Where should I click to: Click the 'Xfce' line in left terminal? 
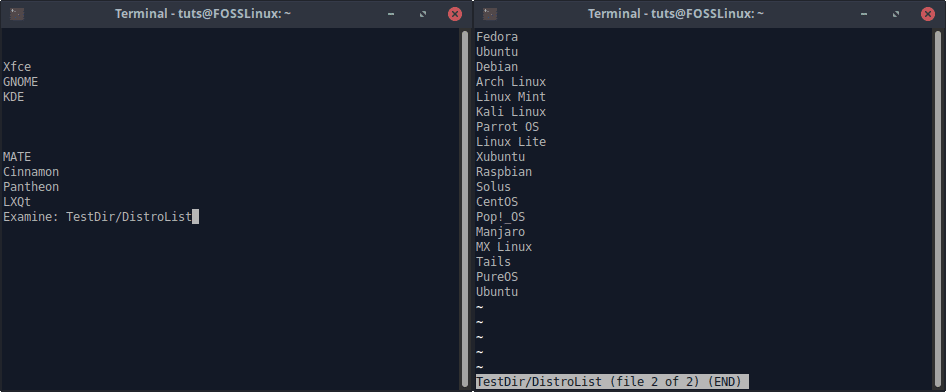point(17,67)
